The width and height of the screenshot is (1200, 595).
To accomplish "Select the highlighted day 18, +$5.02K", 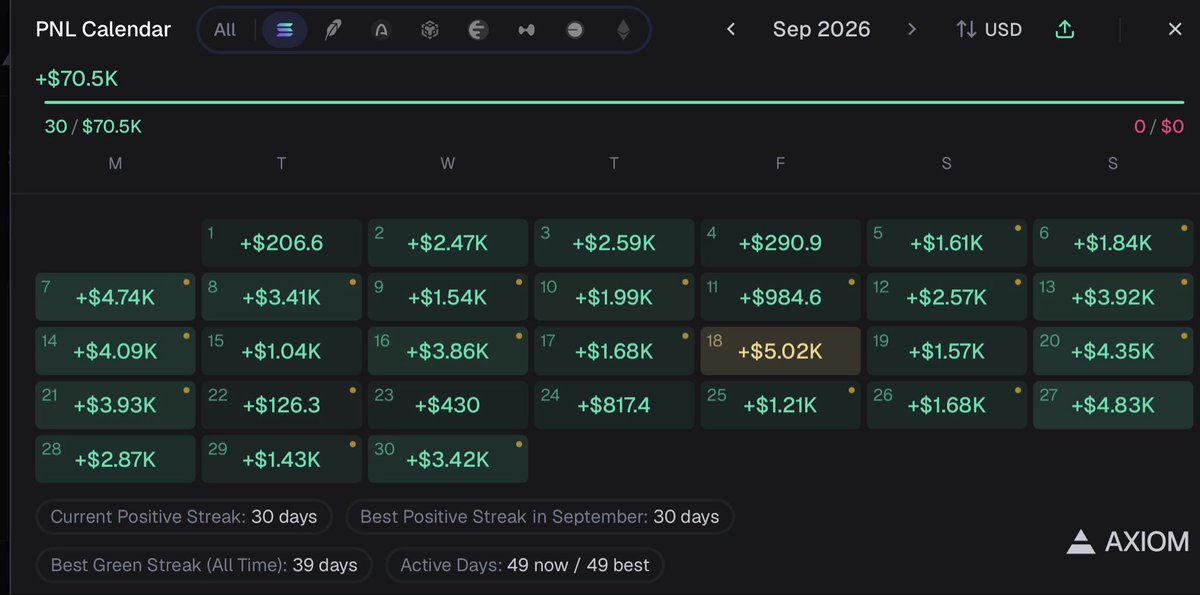I will [x=780, y=351].
